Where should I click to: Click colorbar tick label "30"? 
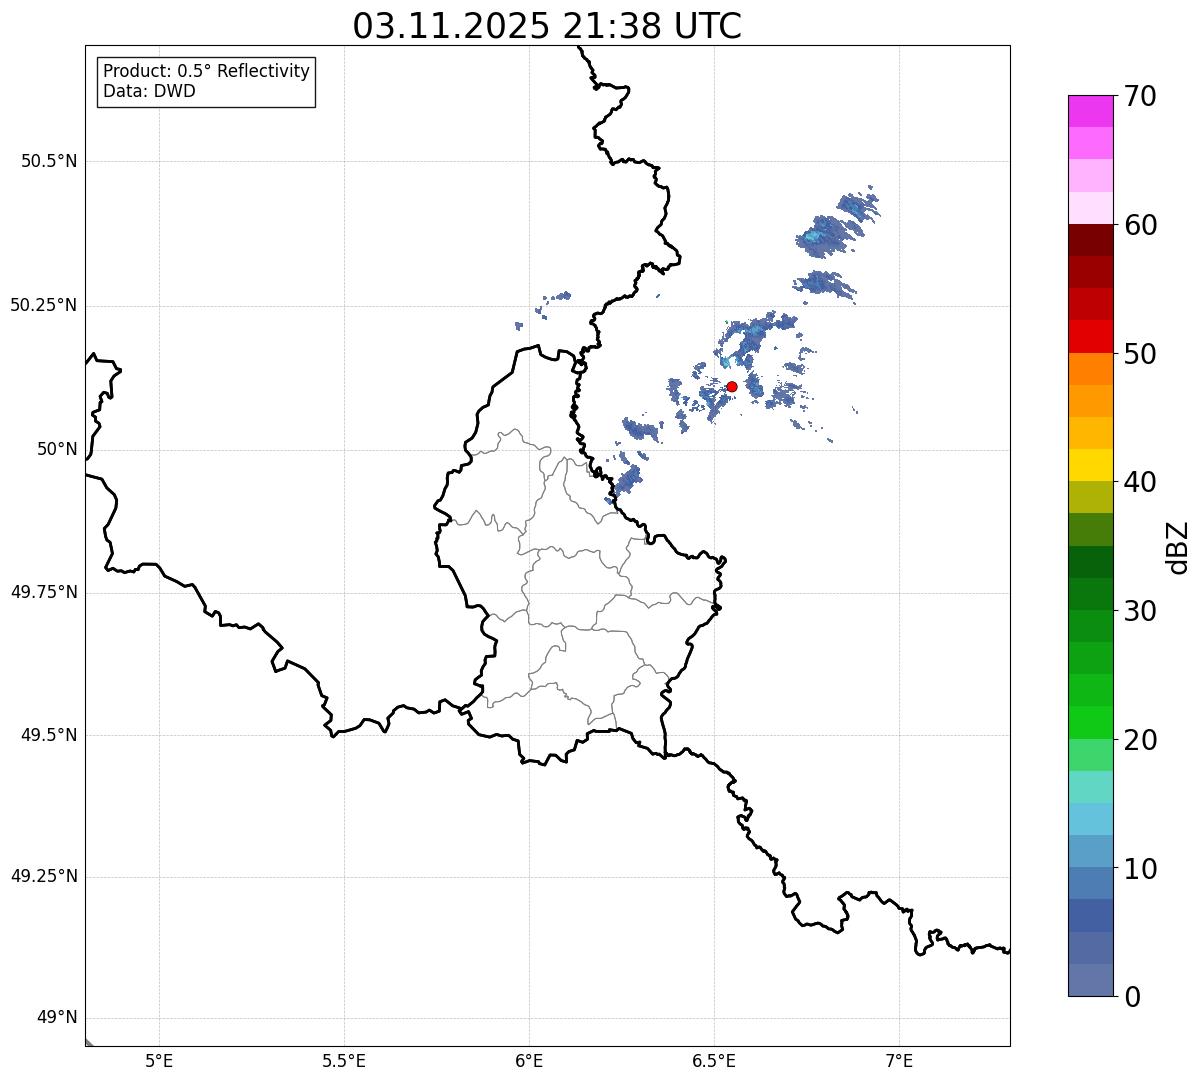1140,611
